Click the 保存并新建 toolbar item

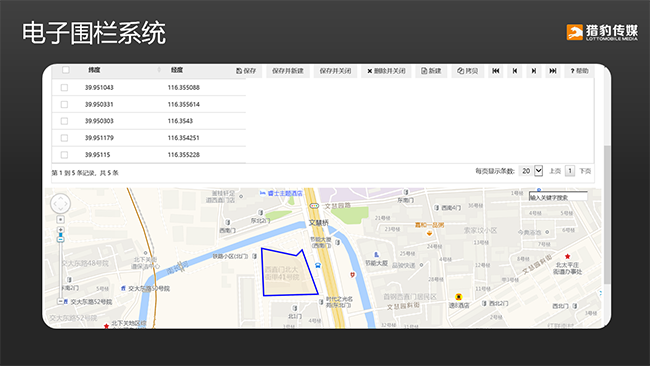(x=288, y=71)
